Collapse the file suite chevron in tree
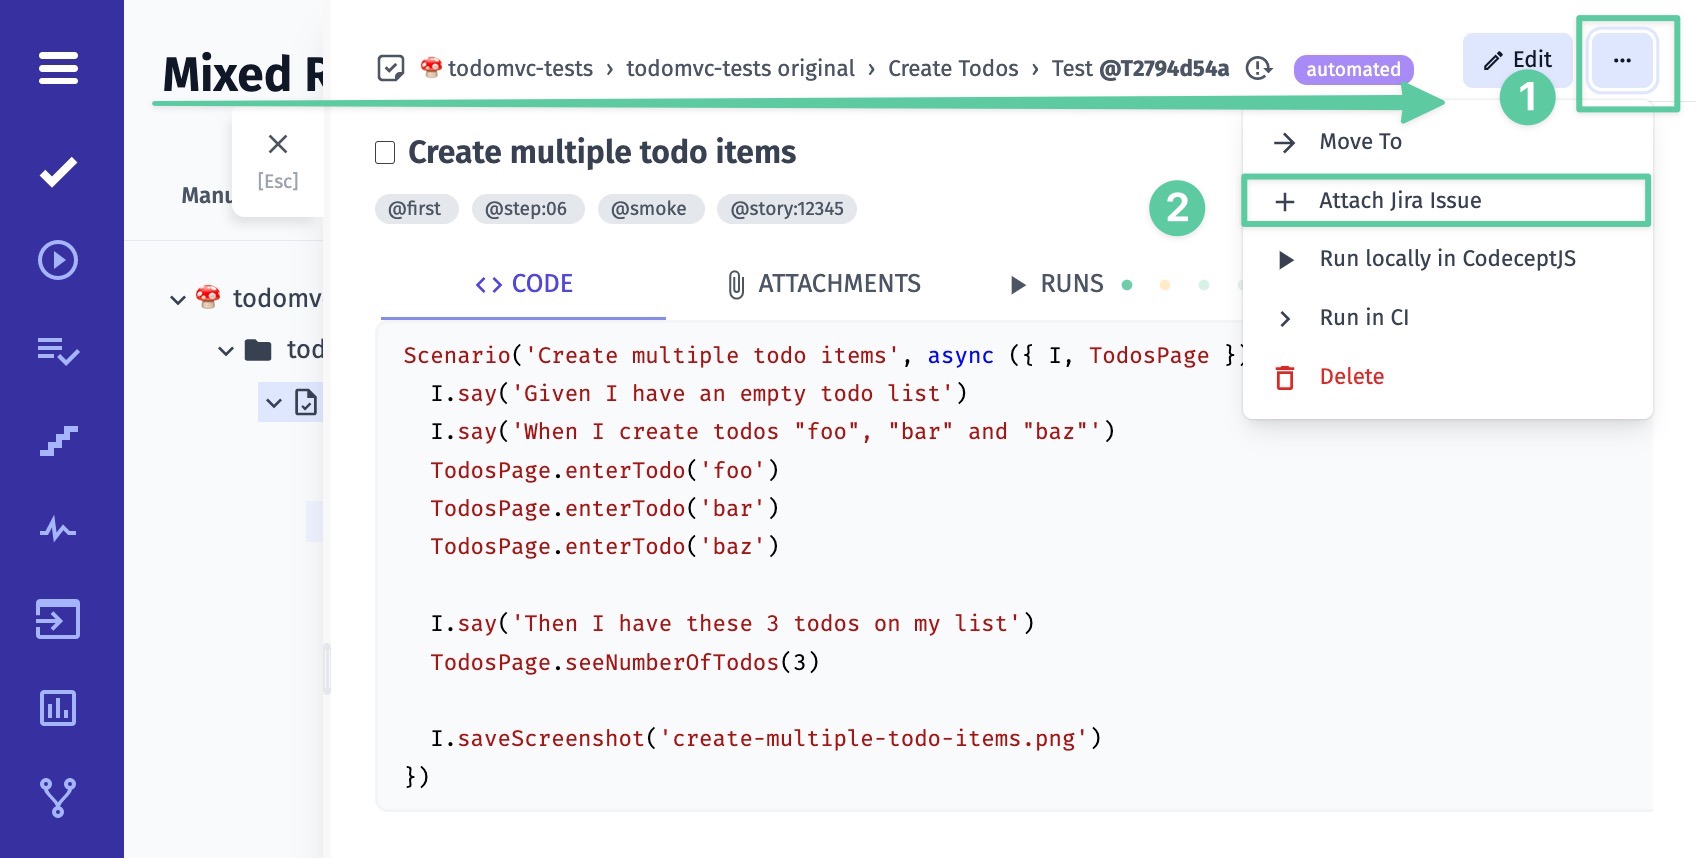 [274, 403]
